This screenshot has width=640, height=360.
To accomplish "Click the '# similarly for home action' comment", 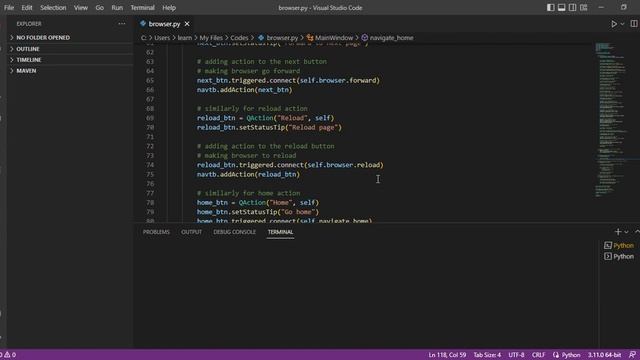I will click(248, 193).
